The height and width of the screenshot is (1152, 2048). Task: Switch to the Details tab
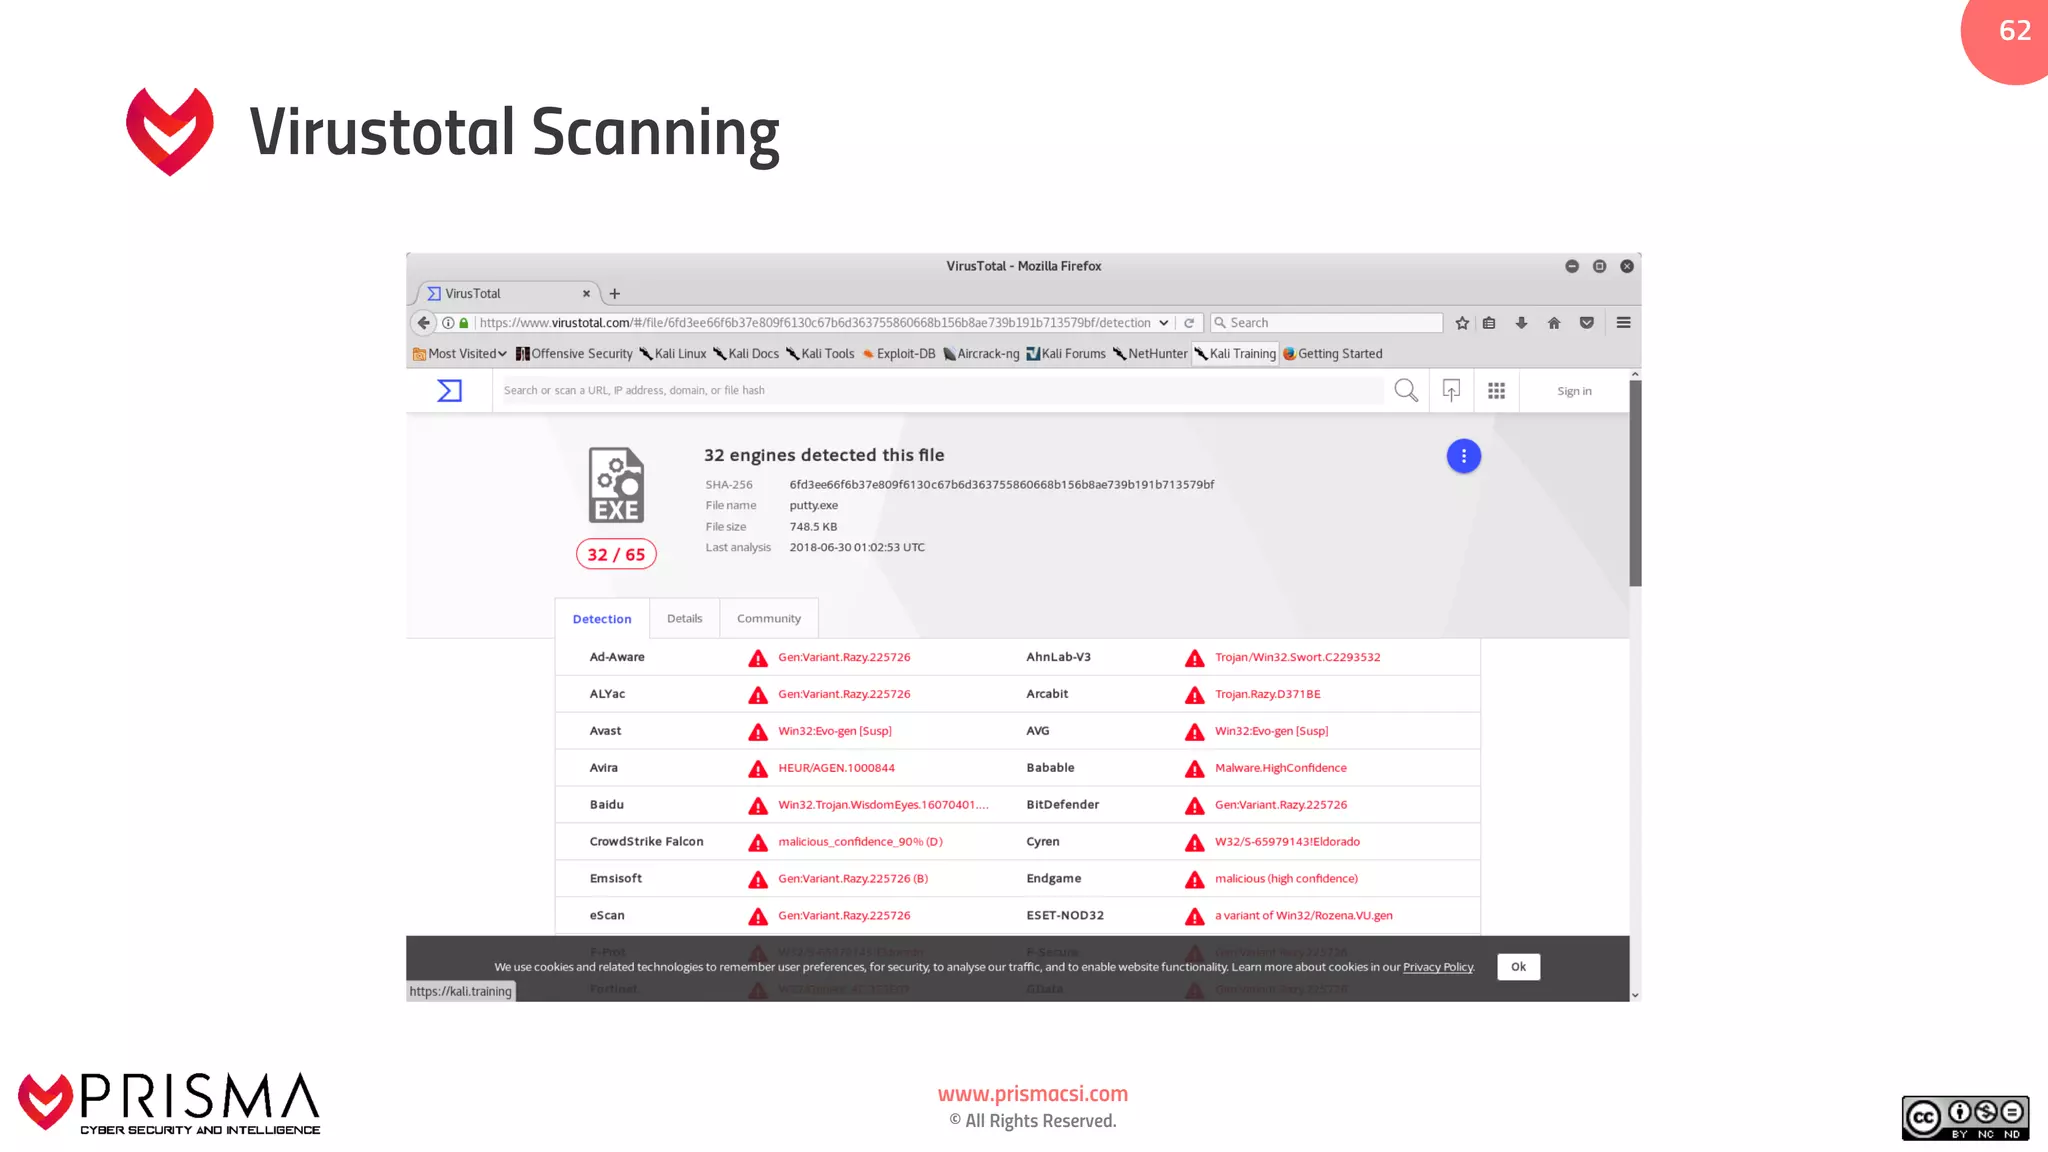pyautogui.click(x=685, y=619)
